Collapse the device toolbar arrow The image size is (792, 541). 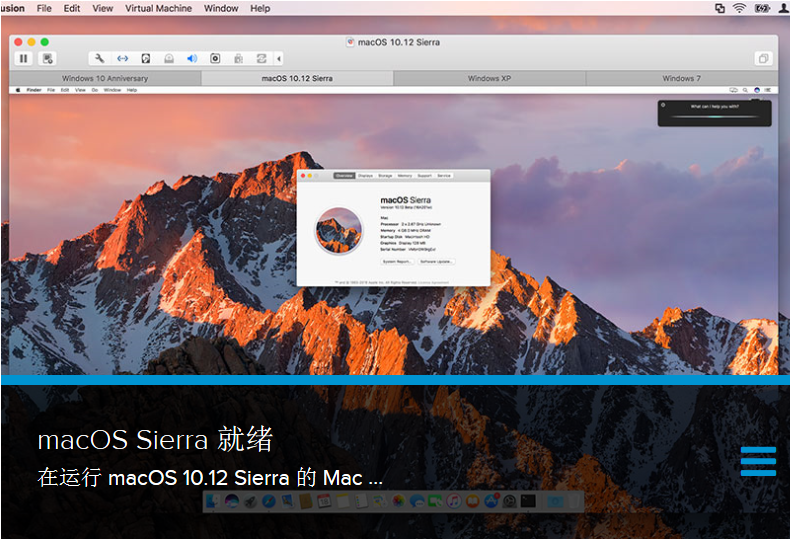click(x=279, y=59)
